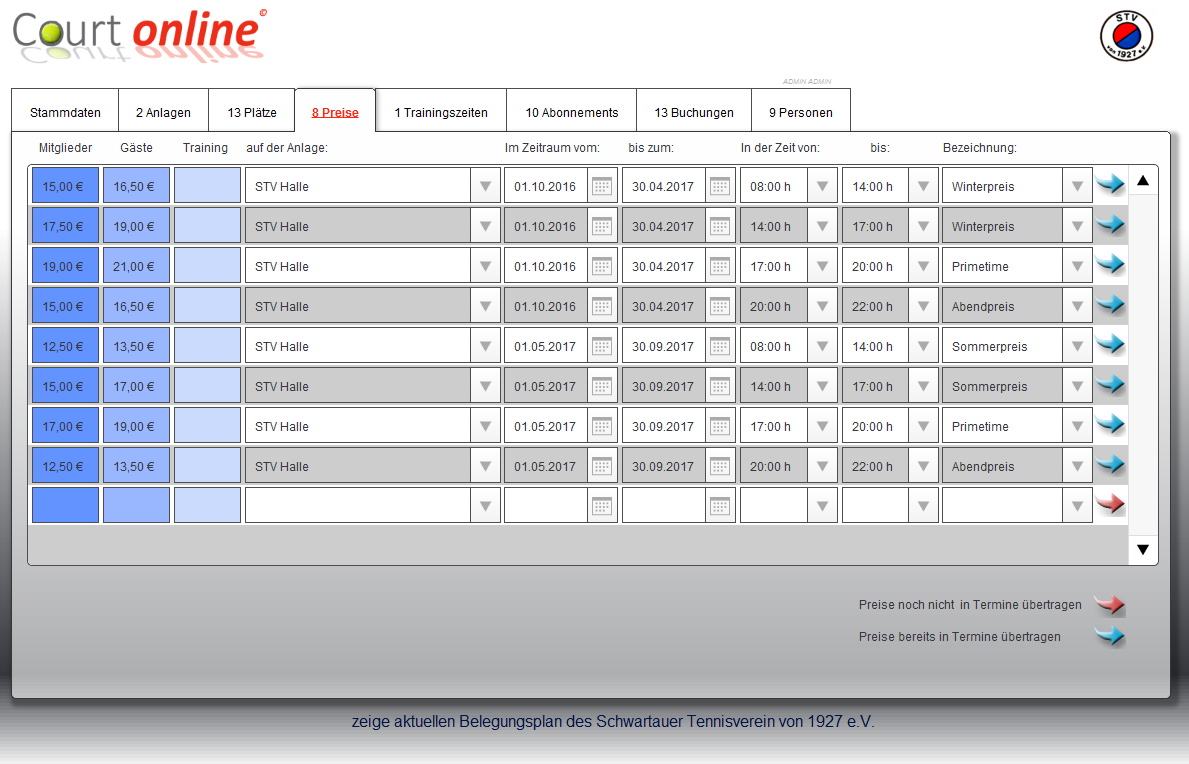The height and width of the screenshot is (764, 1189).
Task: Expand Anlage dropdown of the 15,00 € Winterpreis row
Action: 485,186
